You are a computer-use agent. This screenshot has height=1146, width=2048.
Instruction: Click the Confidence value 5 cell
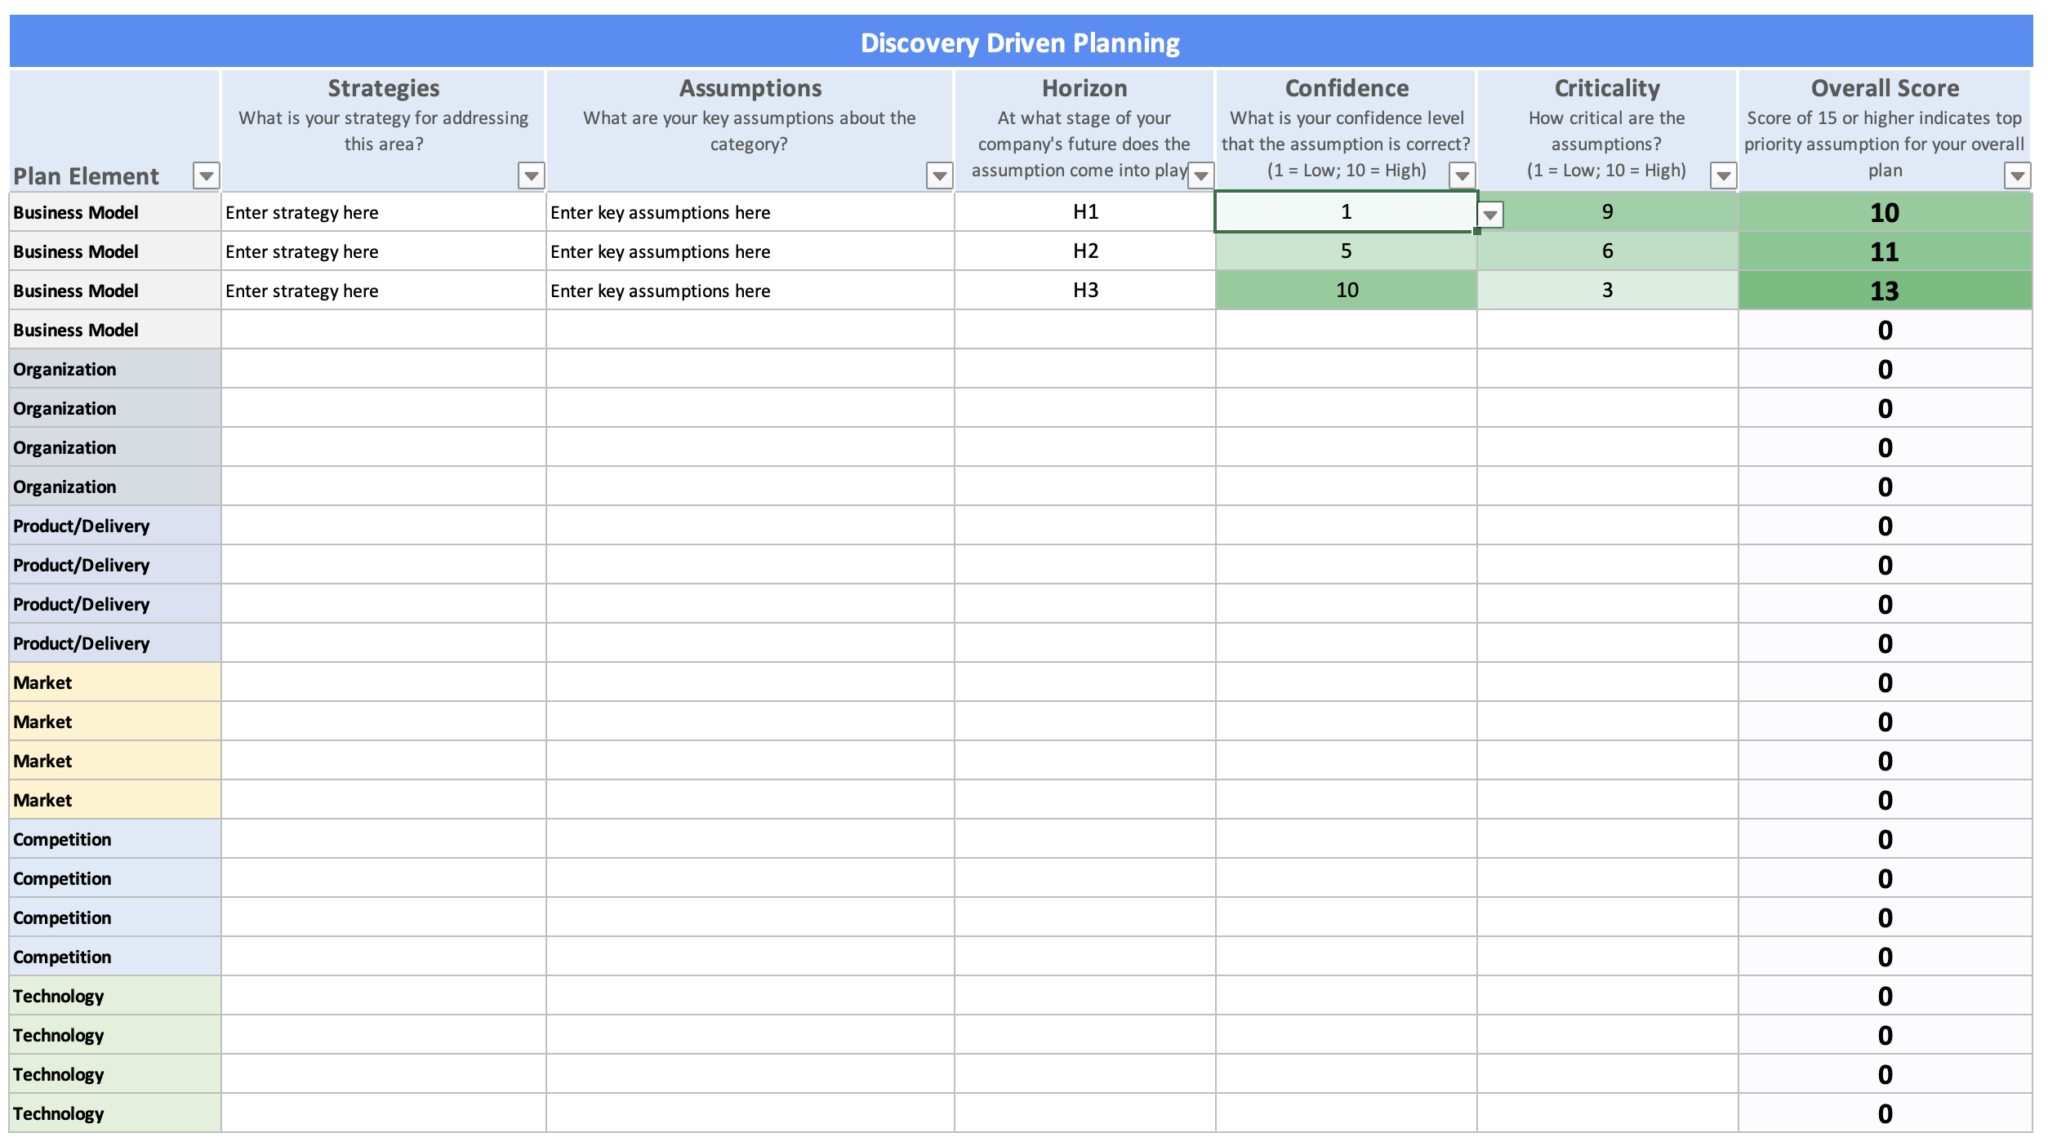[1345, 251]
